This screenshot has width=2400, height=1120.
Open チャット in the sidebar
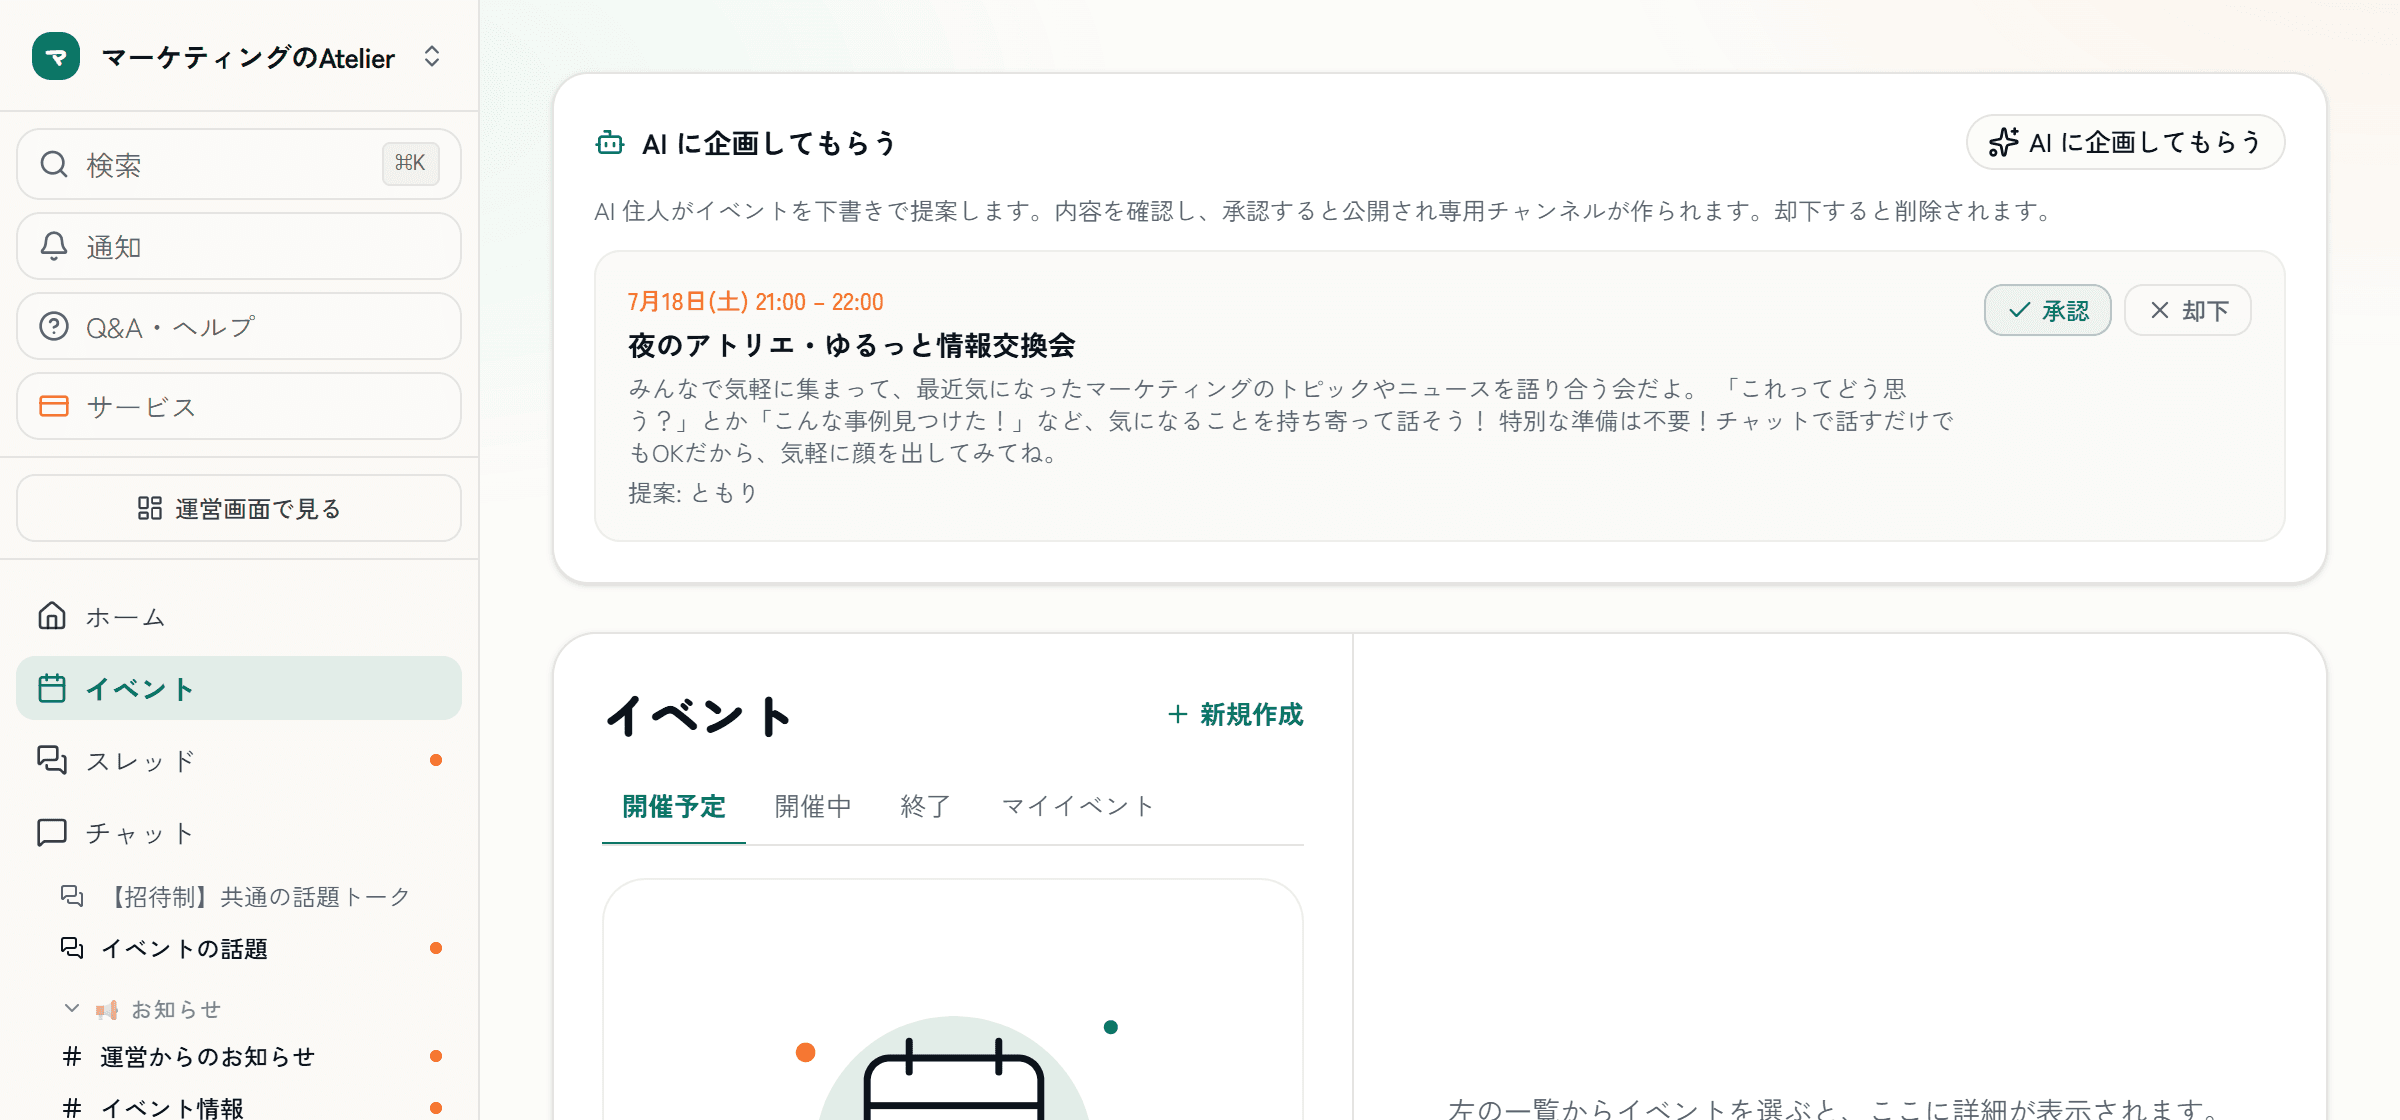[x=239, y=832]
